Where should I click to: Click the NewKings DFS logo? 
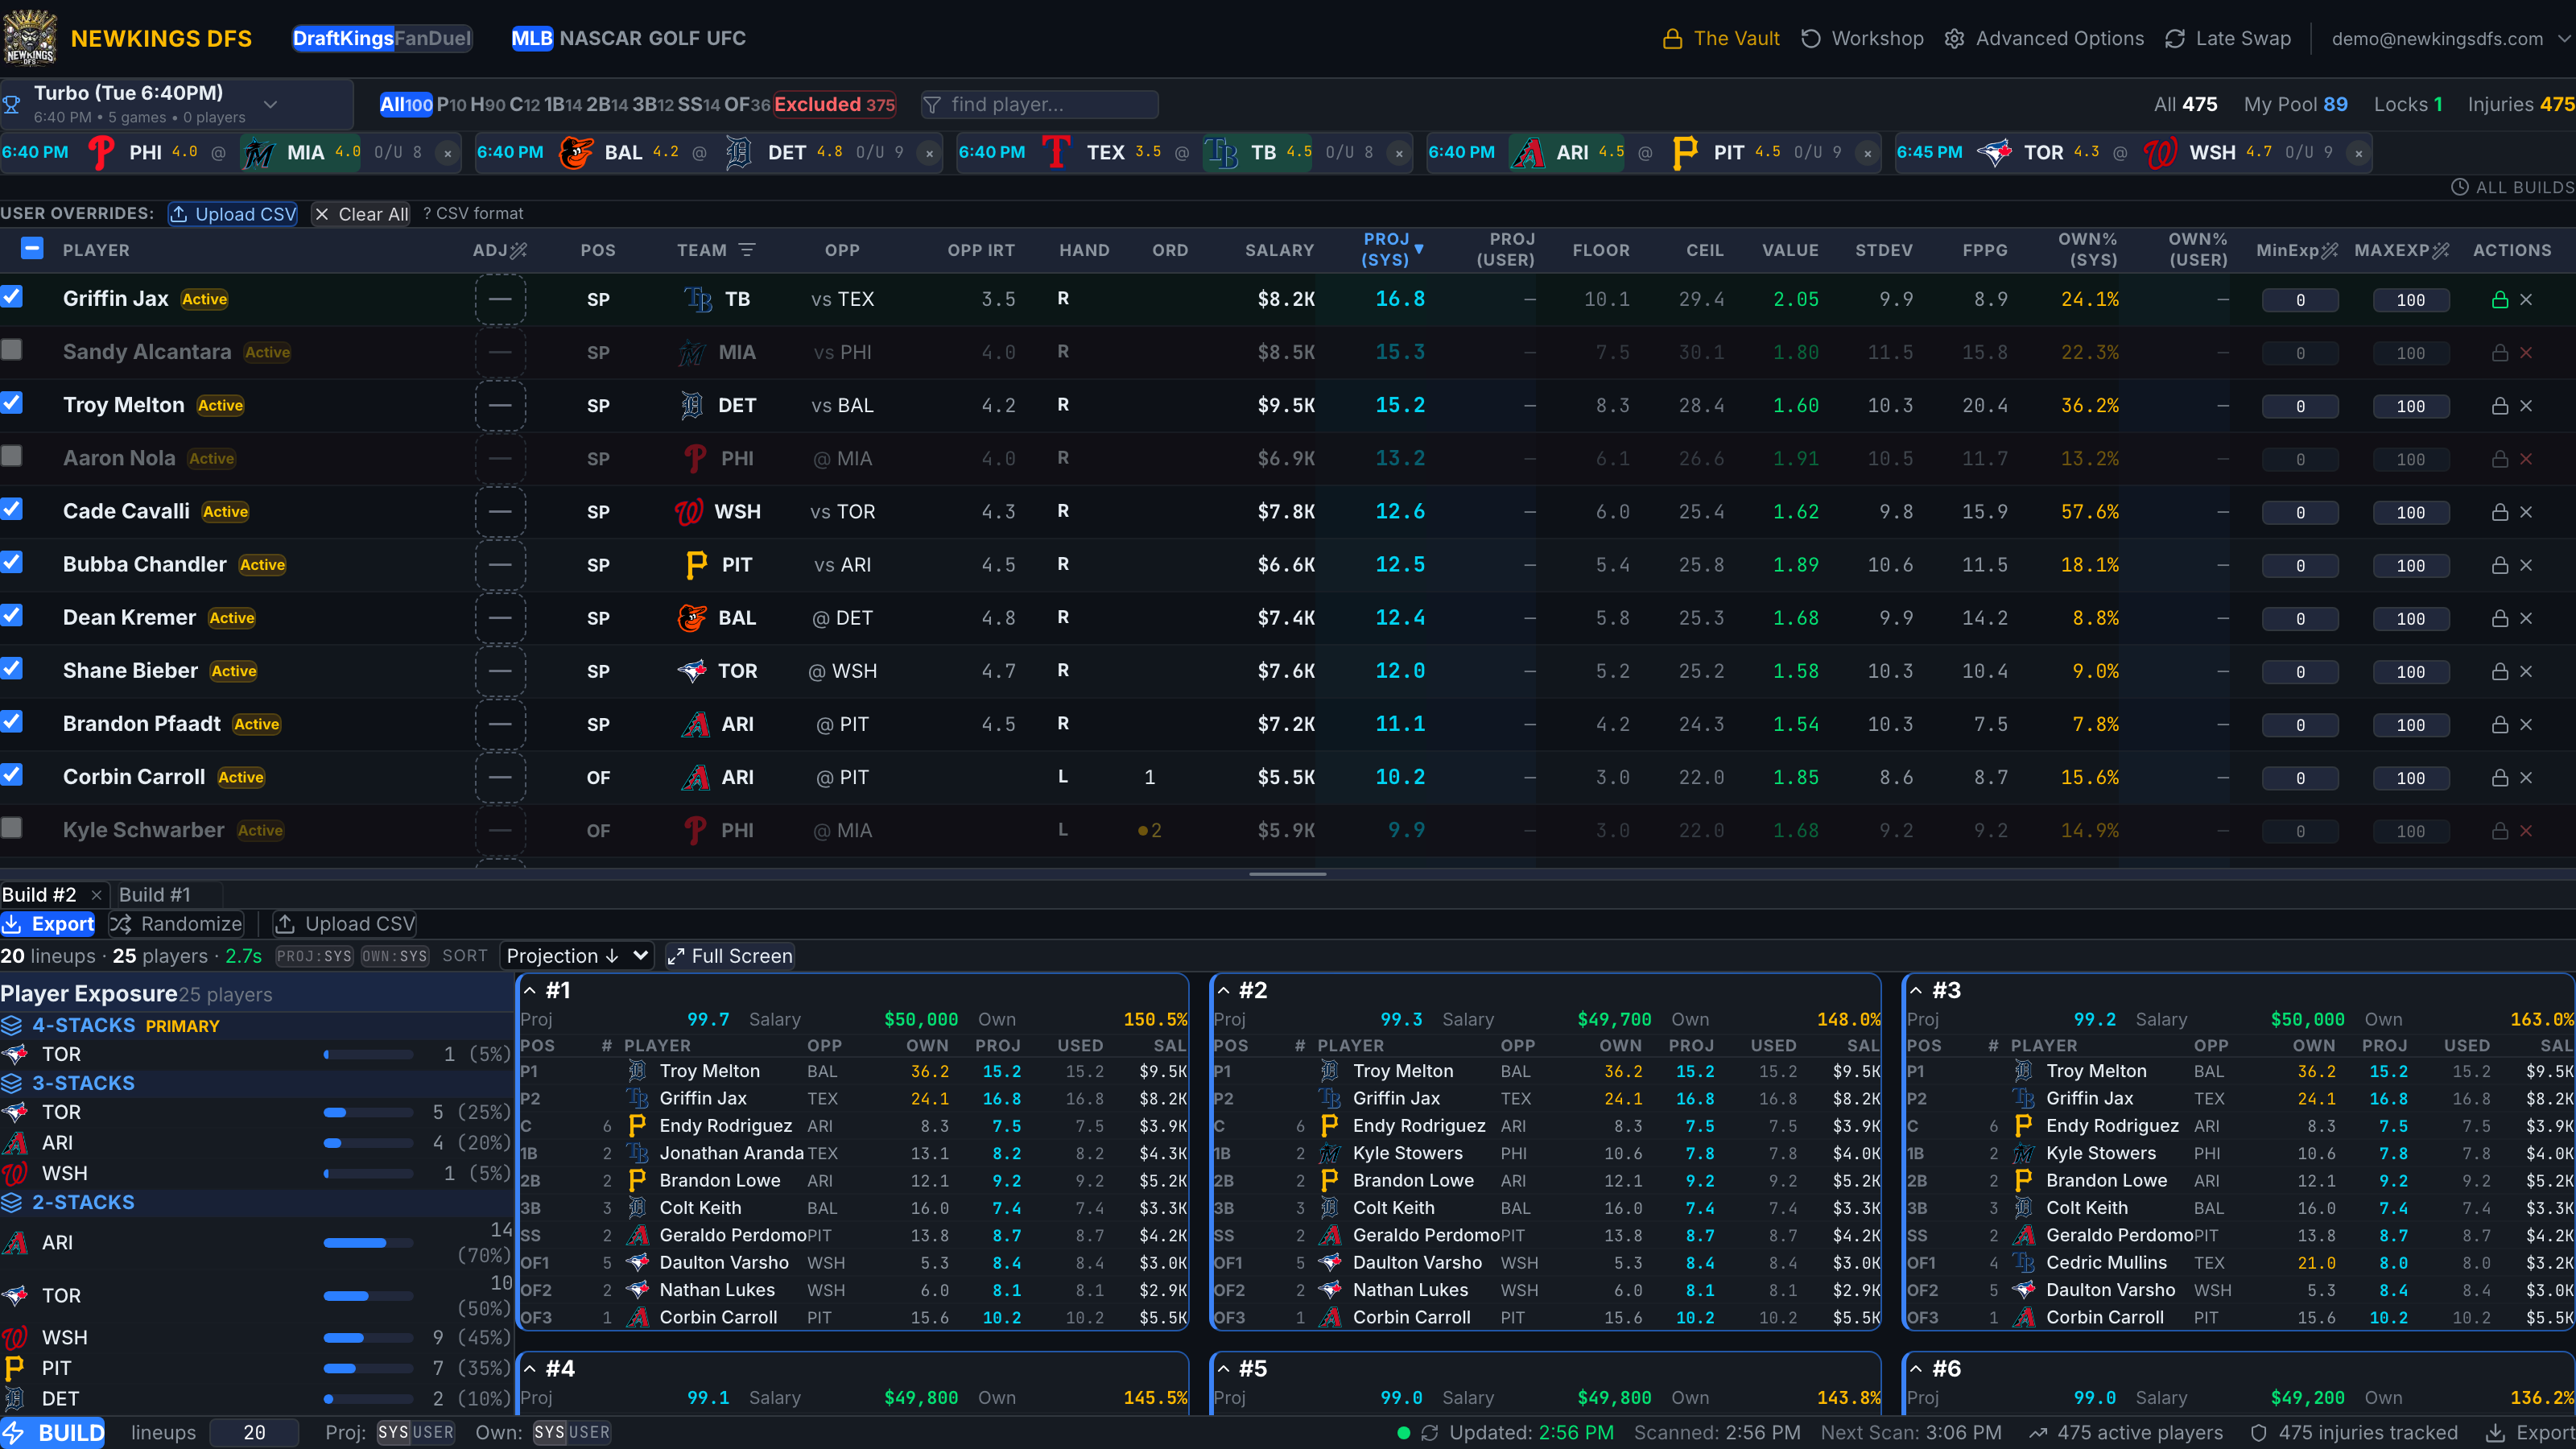(x=30, y=37)
